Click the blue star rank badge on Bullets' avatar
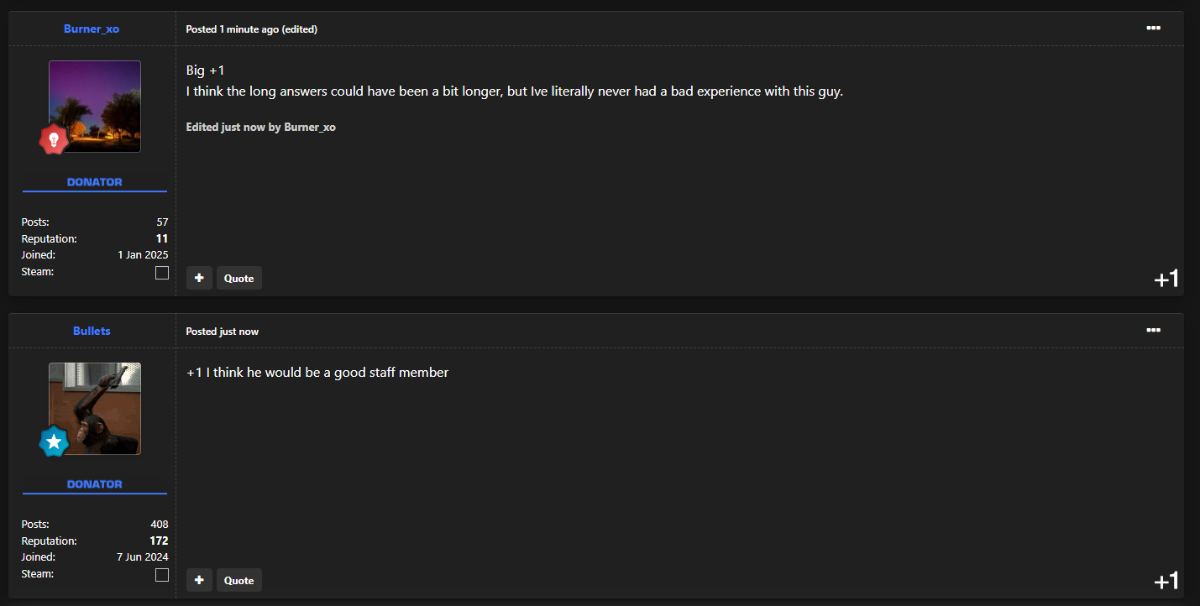 click(54, 441)
